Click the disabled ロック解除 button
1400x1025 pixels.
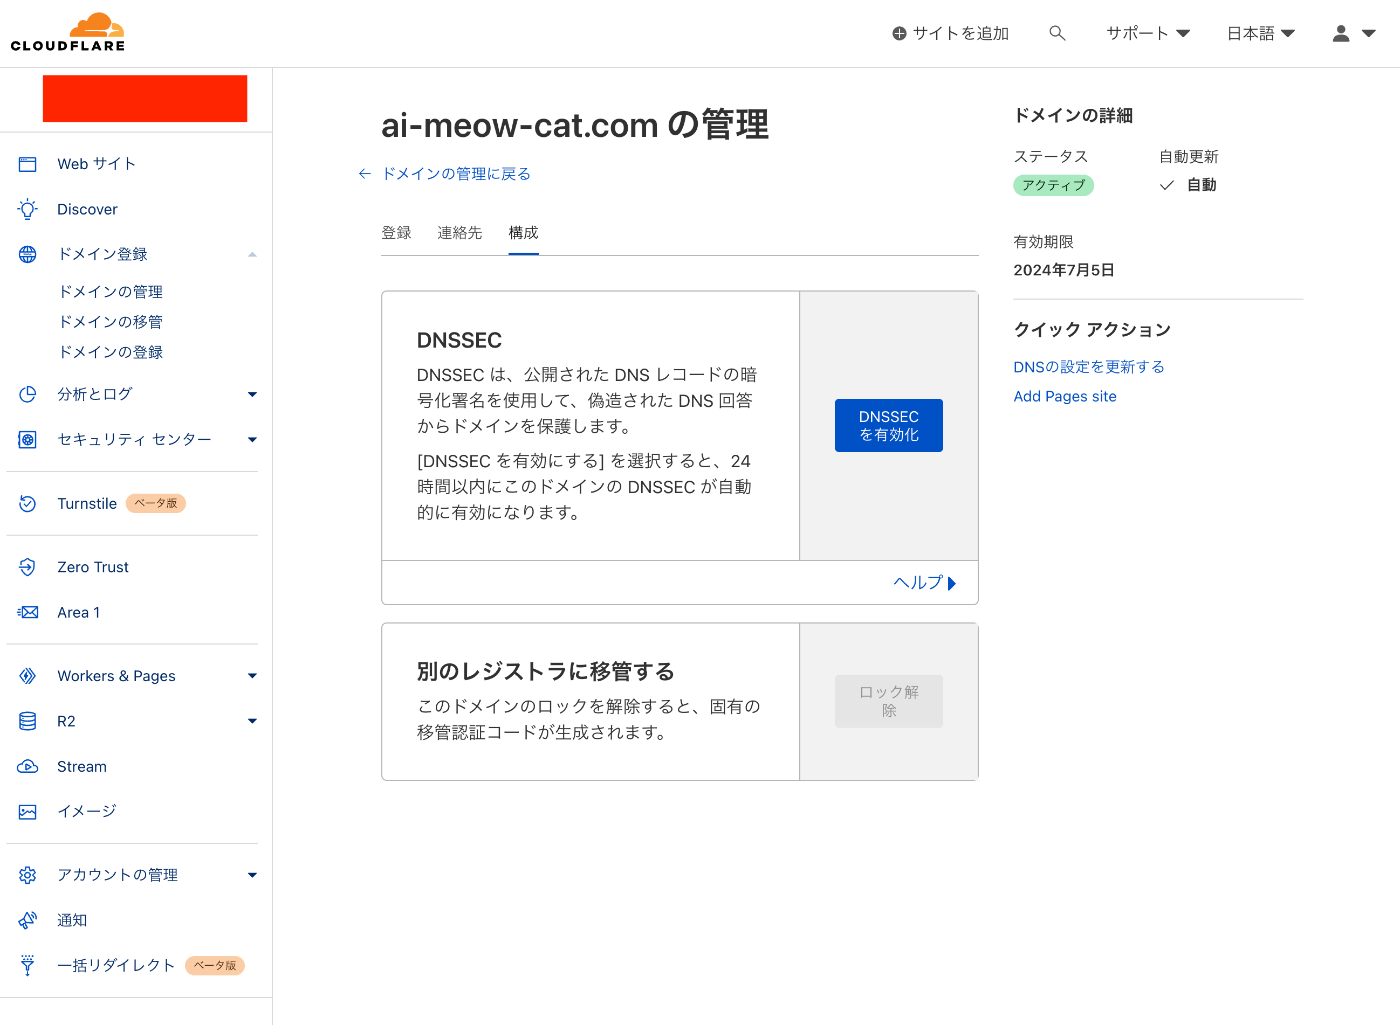click(x=889, y=701)
